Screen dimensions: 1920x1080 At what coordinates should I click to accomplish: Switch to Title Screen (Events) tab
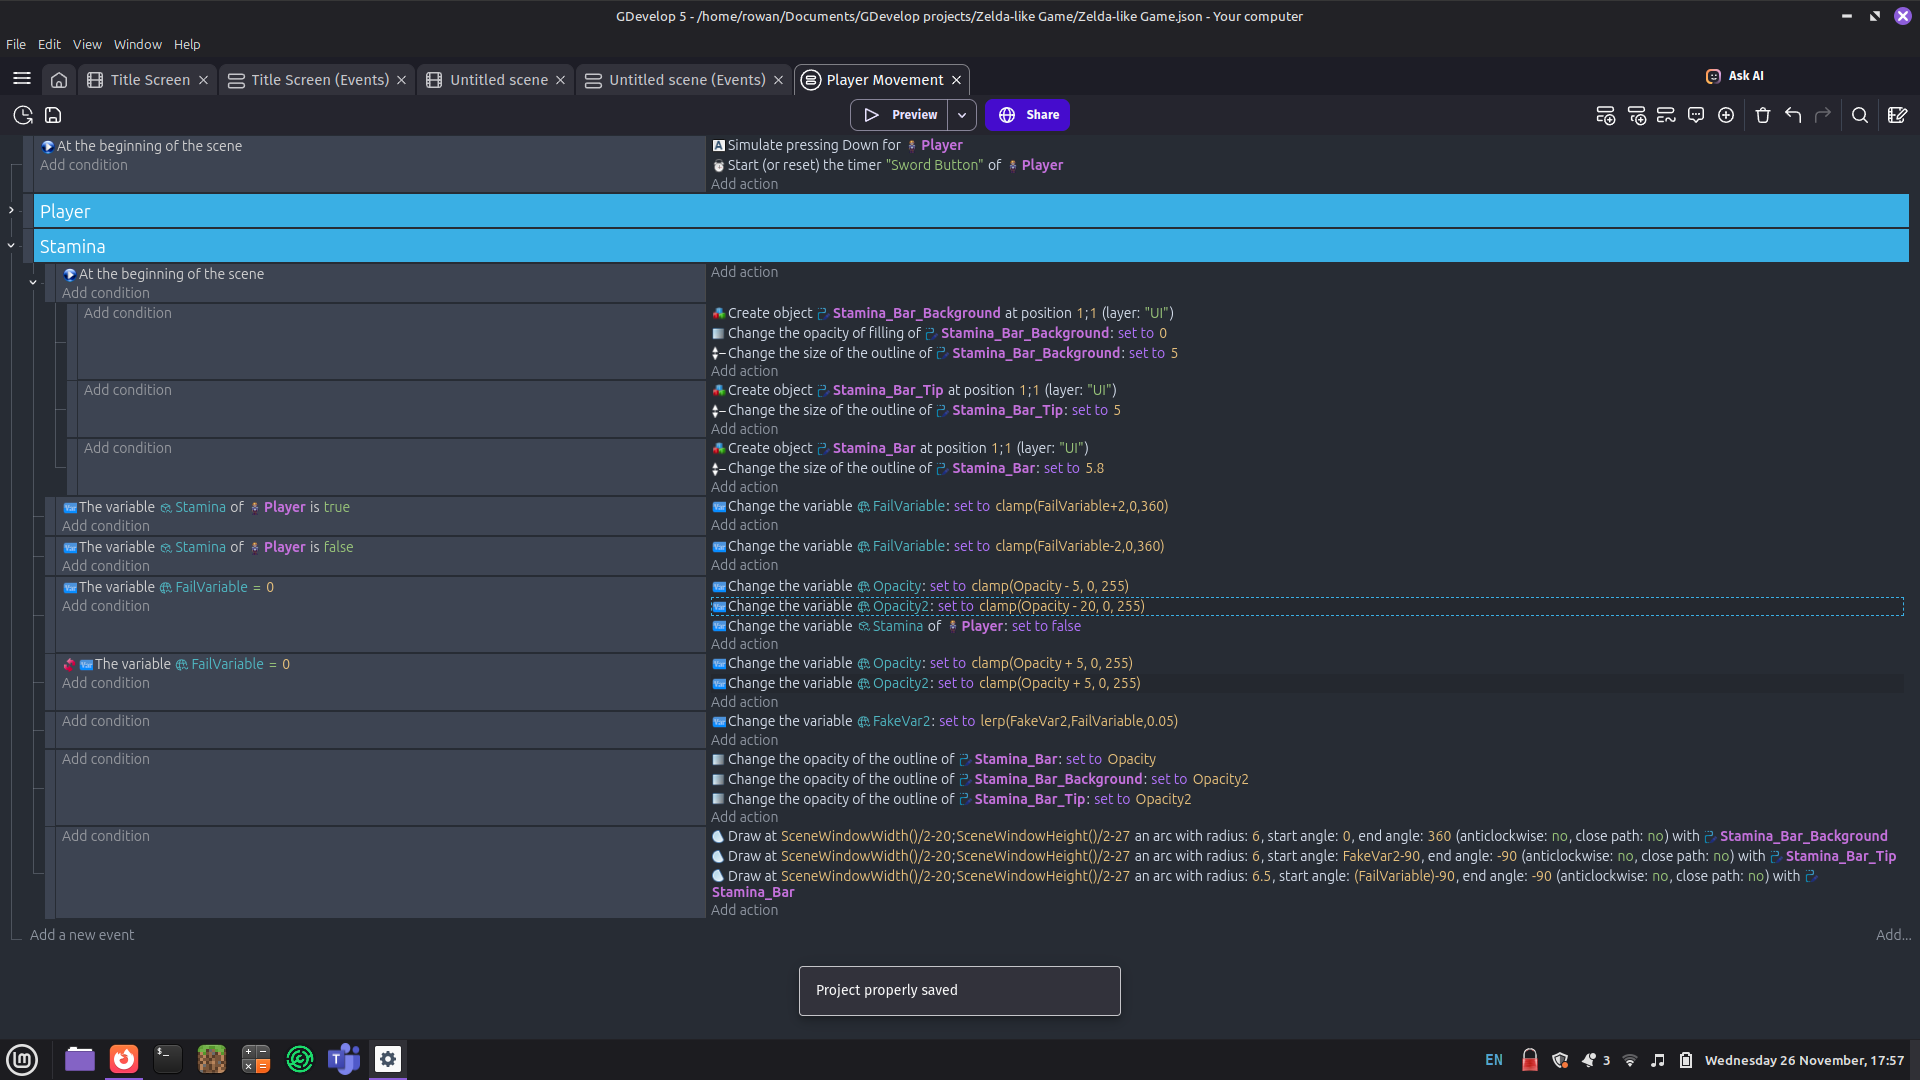click(x=318, y=80)
